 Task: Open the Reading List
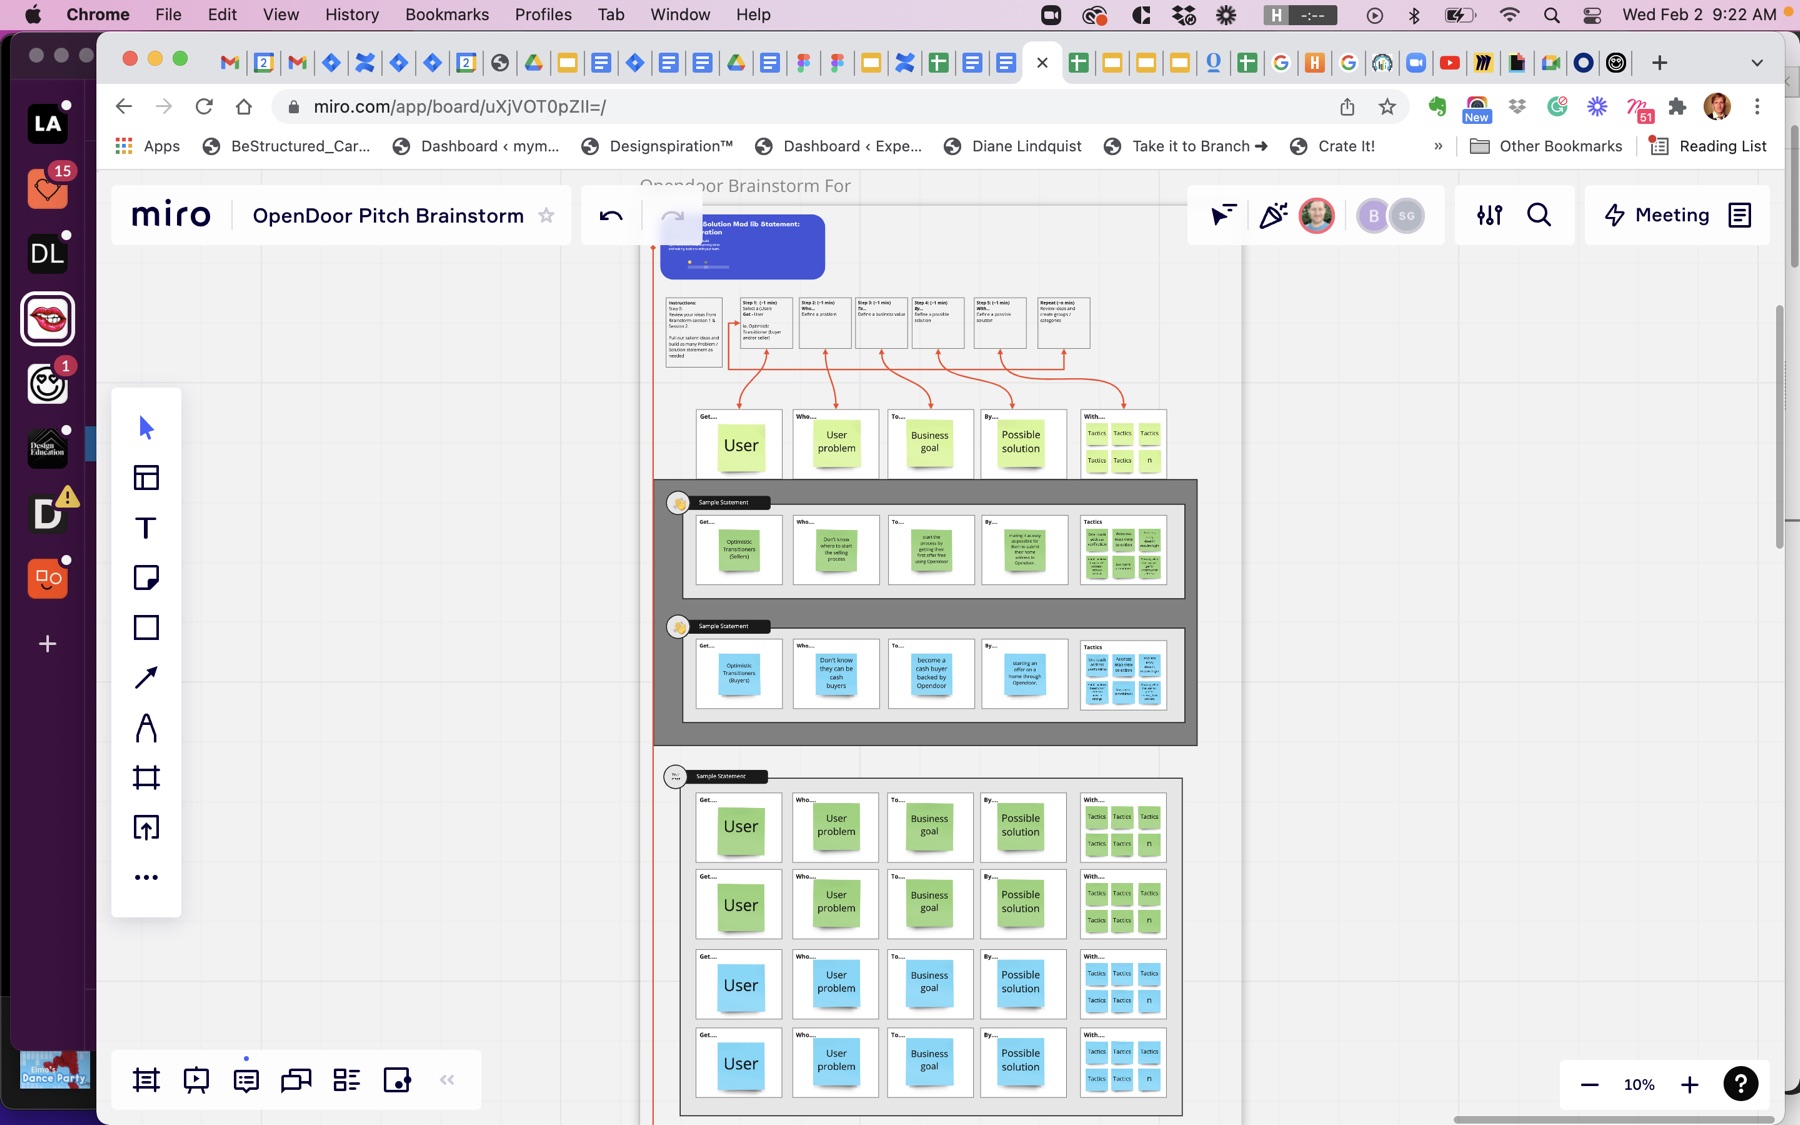coord(1708,146)
